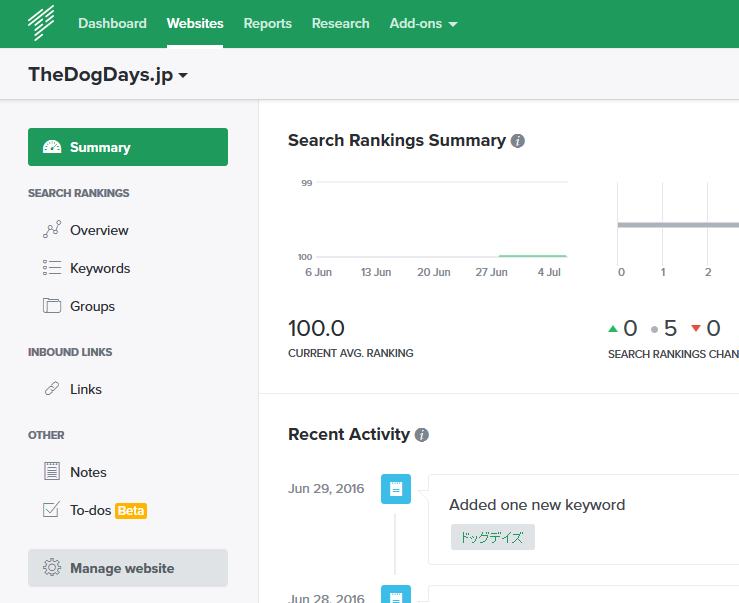
Task: Click the '27 Jun' chart axis label
Action: [491, 273]
